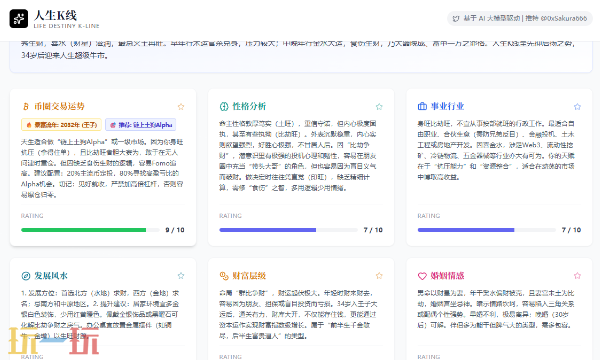Click the 人生K线 app logo icon

[x=19, y=19]
